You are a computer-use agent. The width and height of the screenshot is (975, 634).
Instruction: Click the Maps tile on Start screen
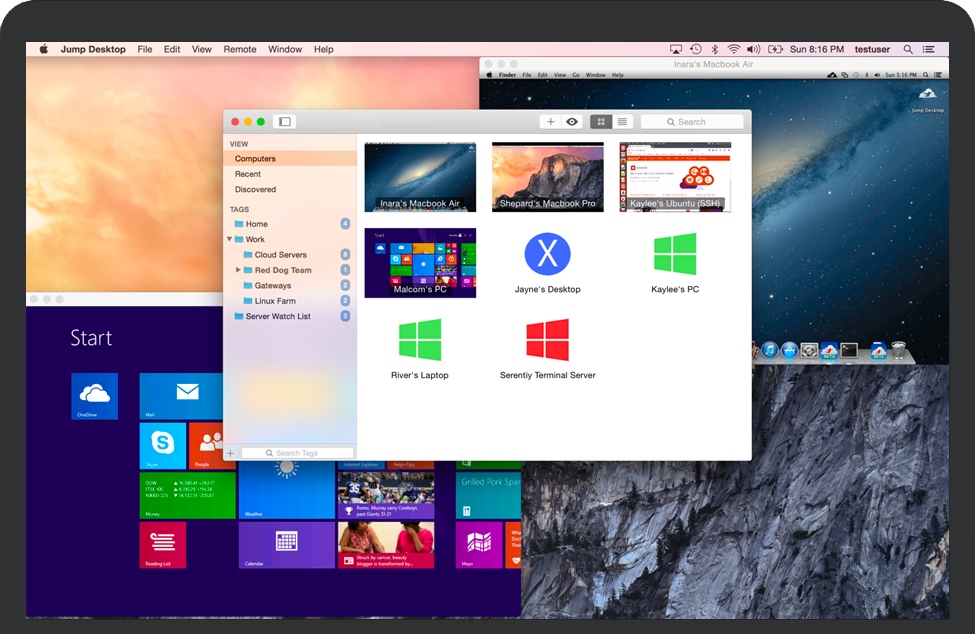coord(479,545)
